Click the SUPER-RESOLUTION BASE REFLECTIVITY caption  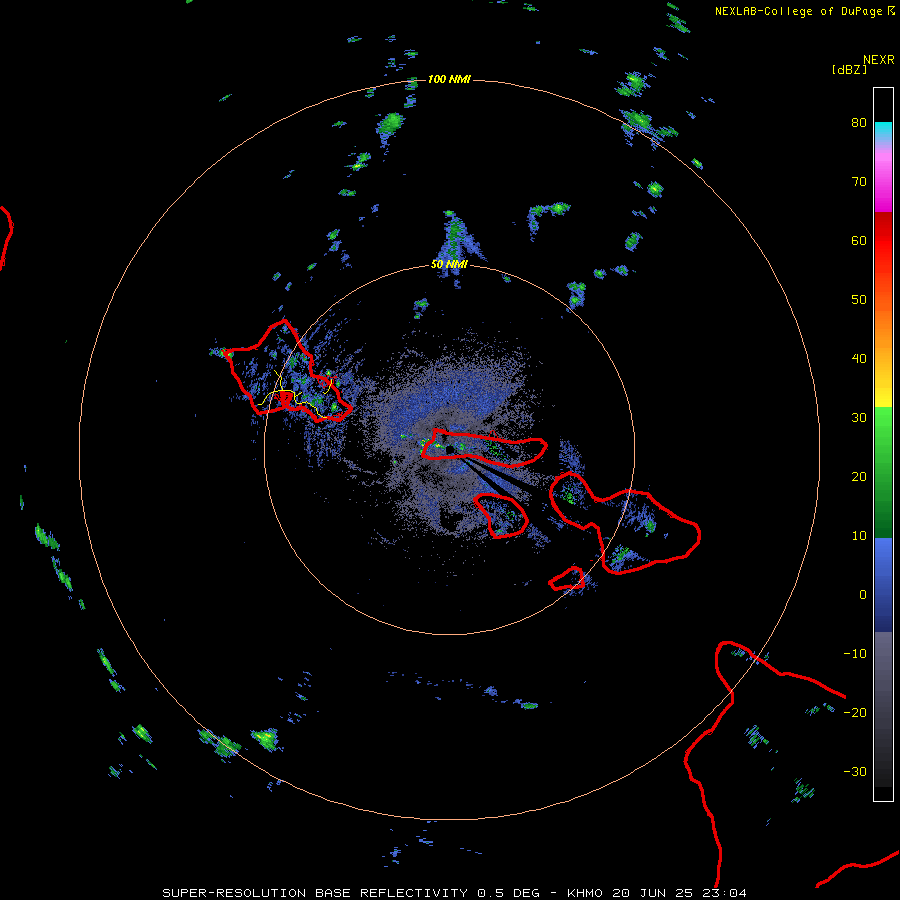pos(314,893)
